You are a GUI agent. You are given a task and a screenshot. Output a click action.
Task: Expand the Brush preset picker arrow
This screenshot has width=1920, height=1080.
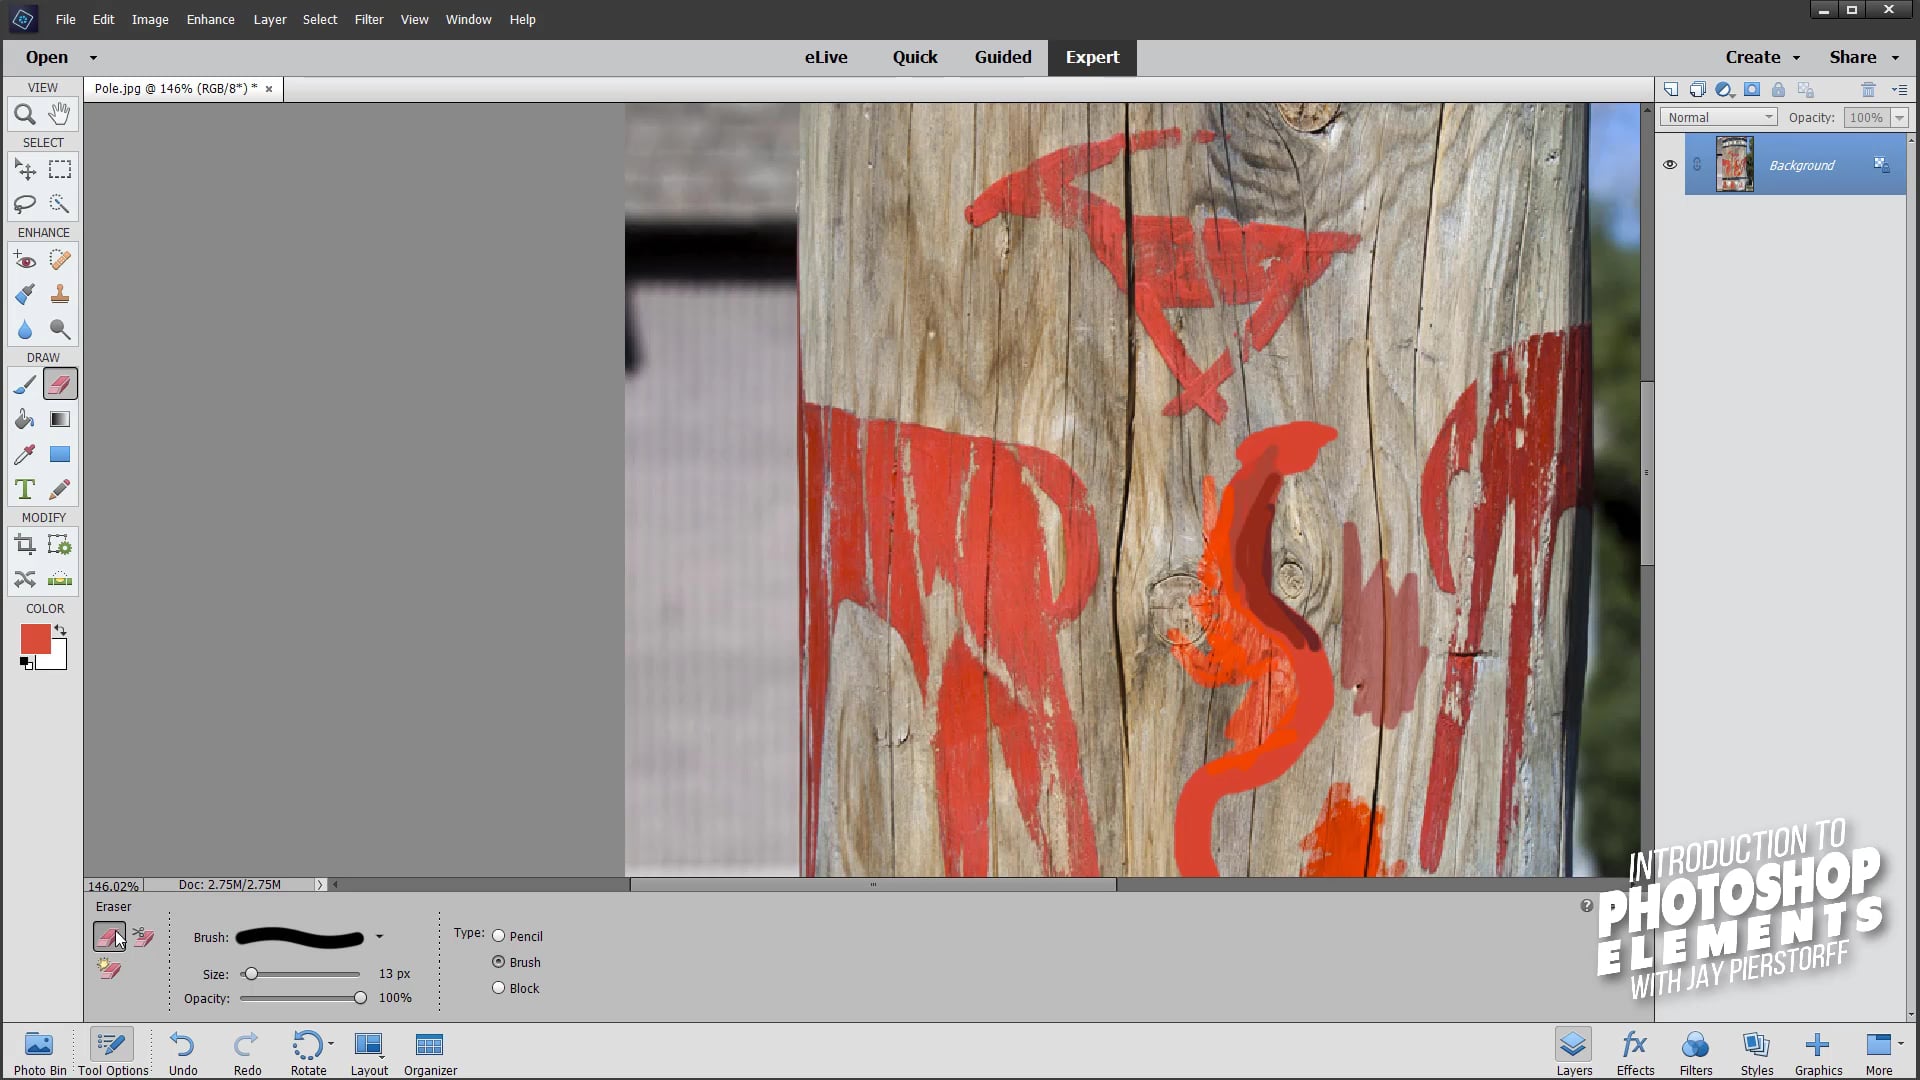click(x=379, y=937)
